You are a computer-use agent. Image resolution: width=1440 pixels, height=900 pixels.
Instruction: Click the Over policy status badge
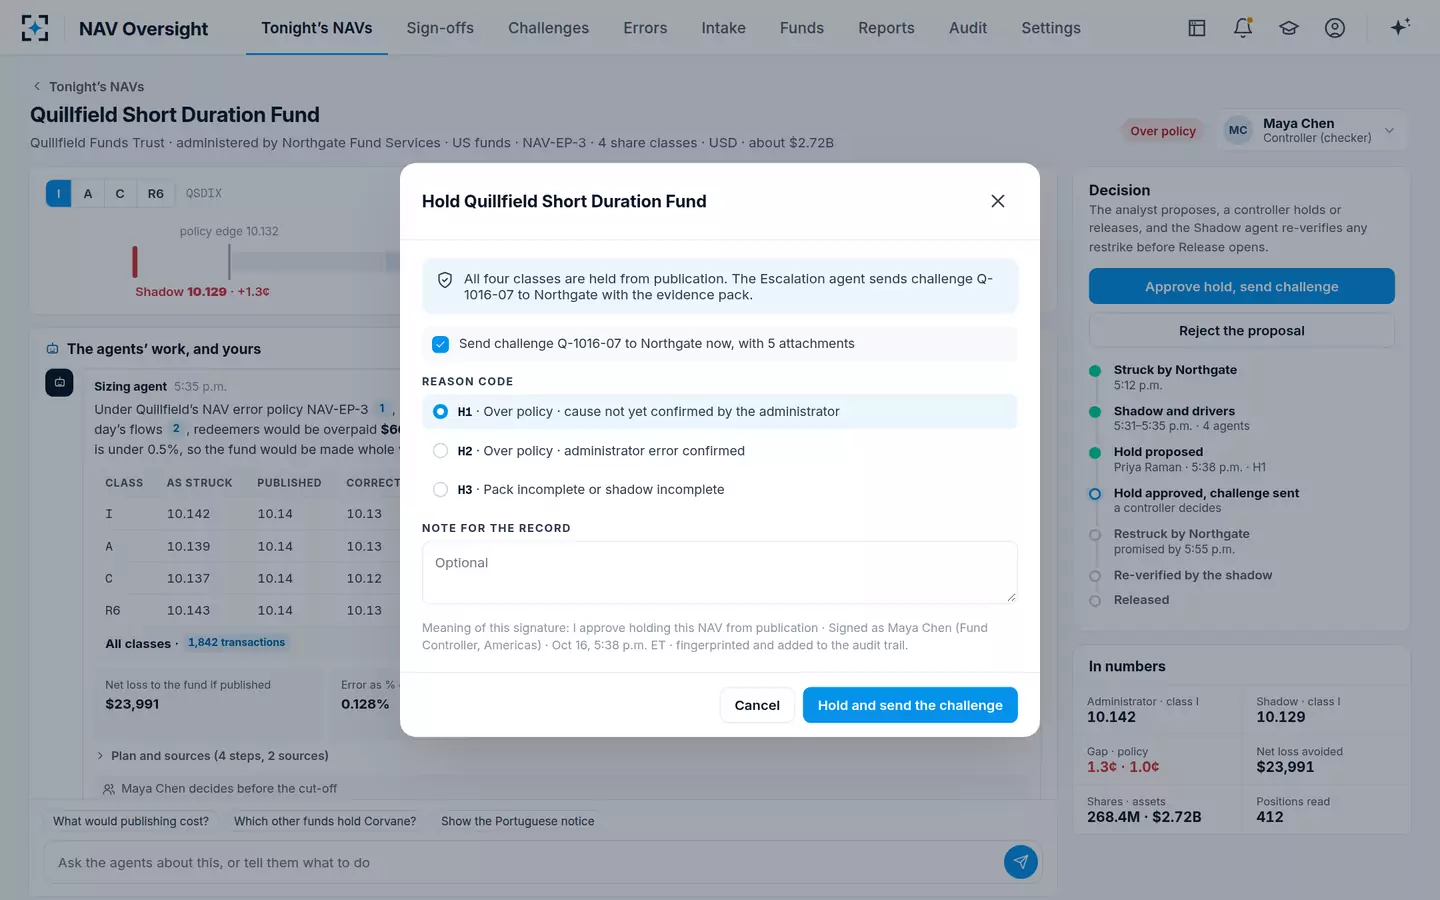click(1163, 131)
